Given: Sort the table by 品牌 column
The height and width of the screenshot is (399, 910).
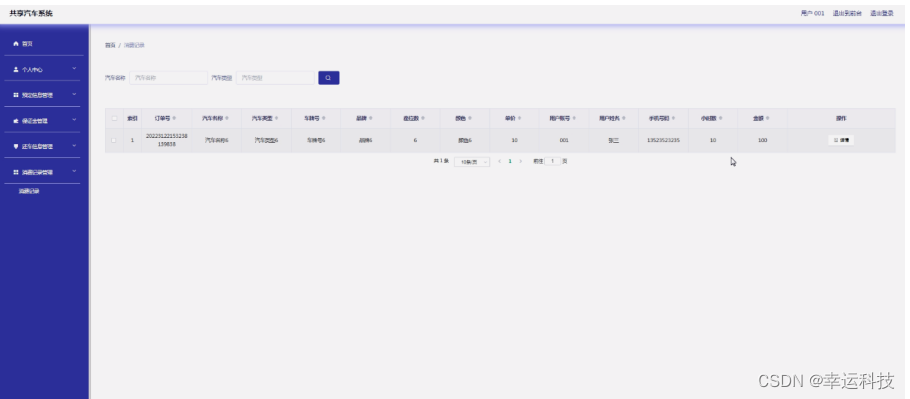Looking at the screenshot, I should pos(371,118).
